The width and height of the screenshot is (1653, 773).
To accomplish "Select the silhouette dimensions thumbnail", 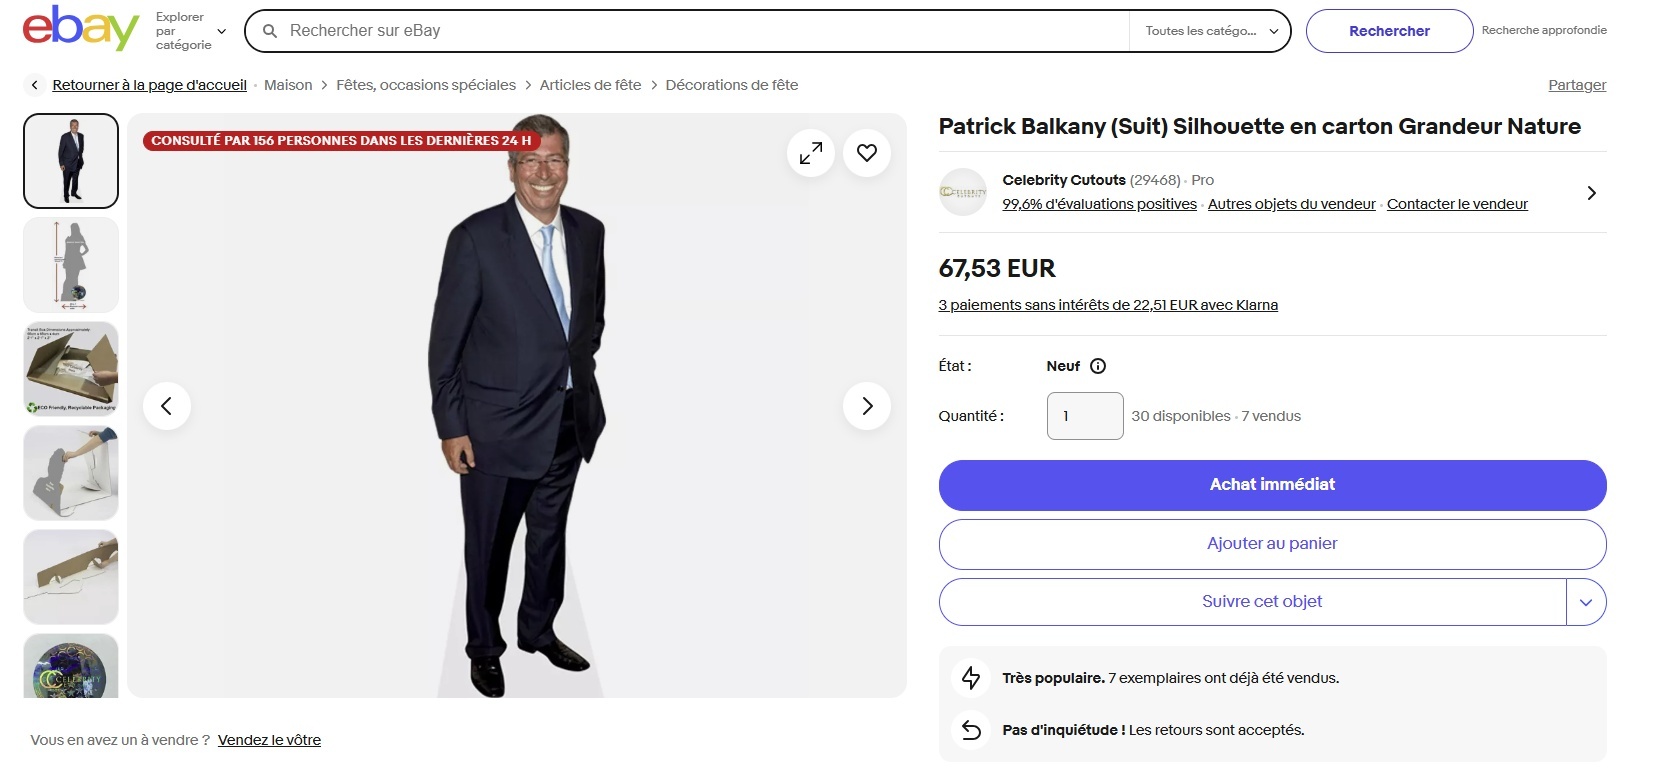I will [71, 265].
